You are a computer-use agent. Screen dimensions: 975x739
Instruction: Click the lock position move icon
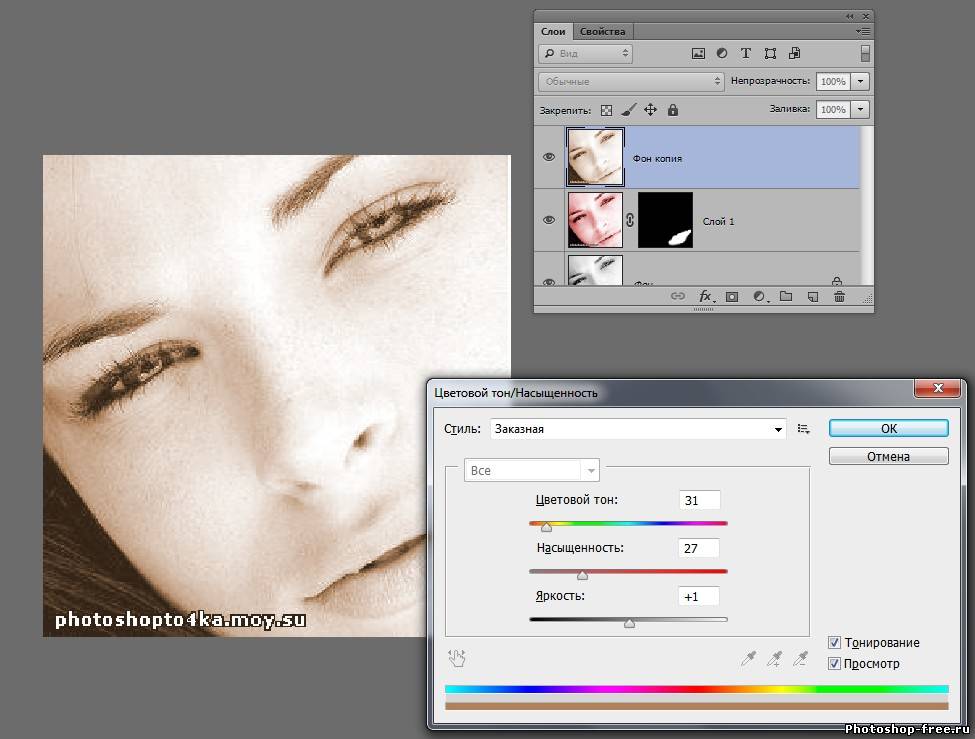650,110
